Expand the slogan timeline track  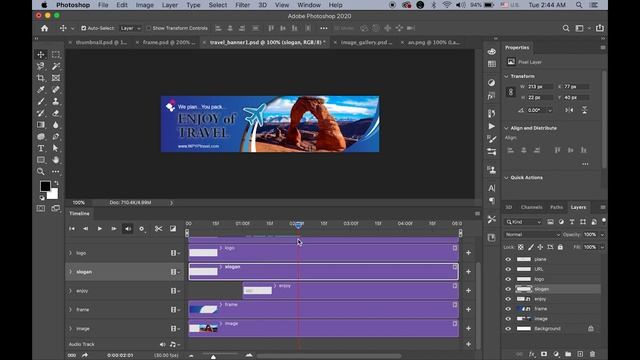pyautogui.click(x=70, y=272)
